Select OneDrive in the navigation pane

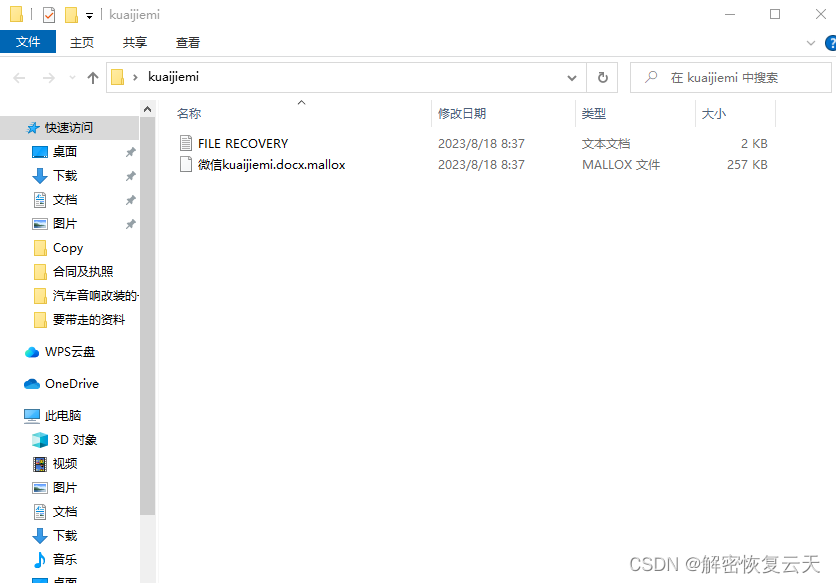[x=70, y=383]
